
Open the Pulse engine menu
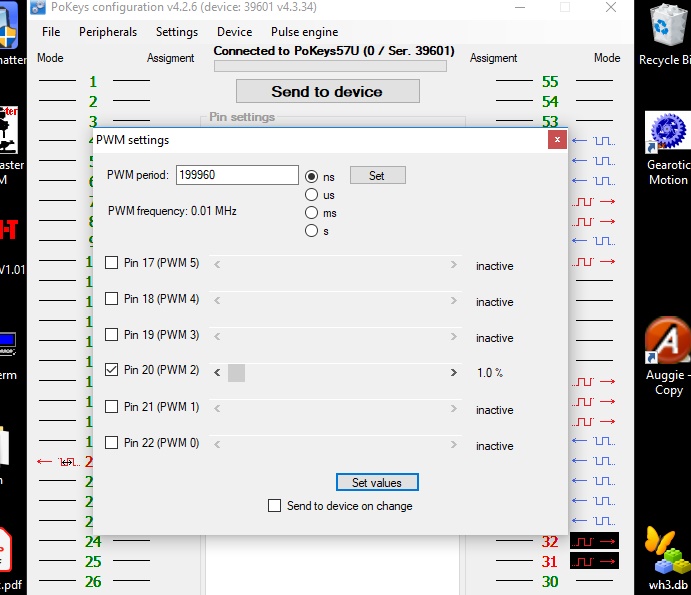click(304, 32)
